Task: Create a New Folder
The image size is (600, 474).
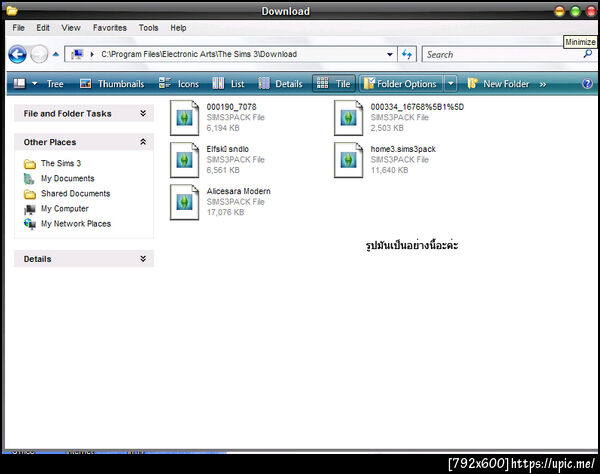Action: pyautogui.click(x=498, y=84)
